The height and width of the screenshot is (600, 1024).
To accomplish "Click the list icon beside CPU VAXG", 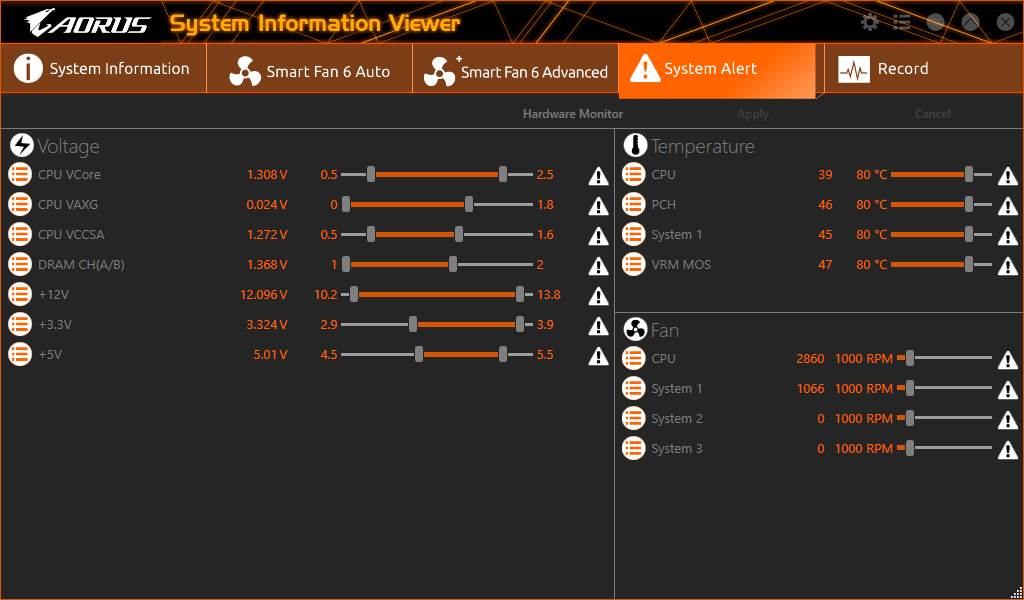I will pyautogui.click(x=20, y=204).
